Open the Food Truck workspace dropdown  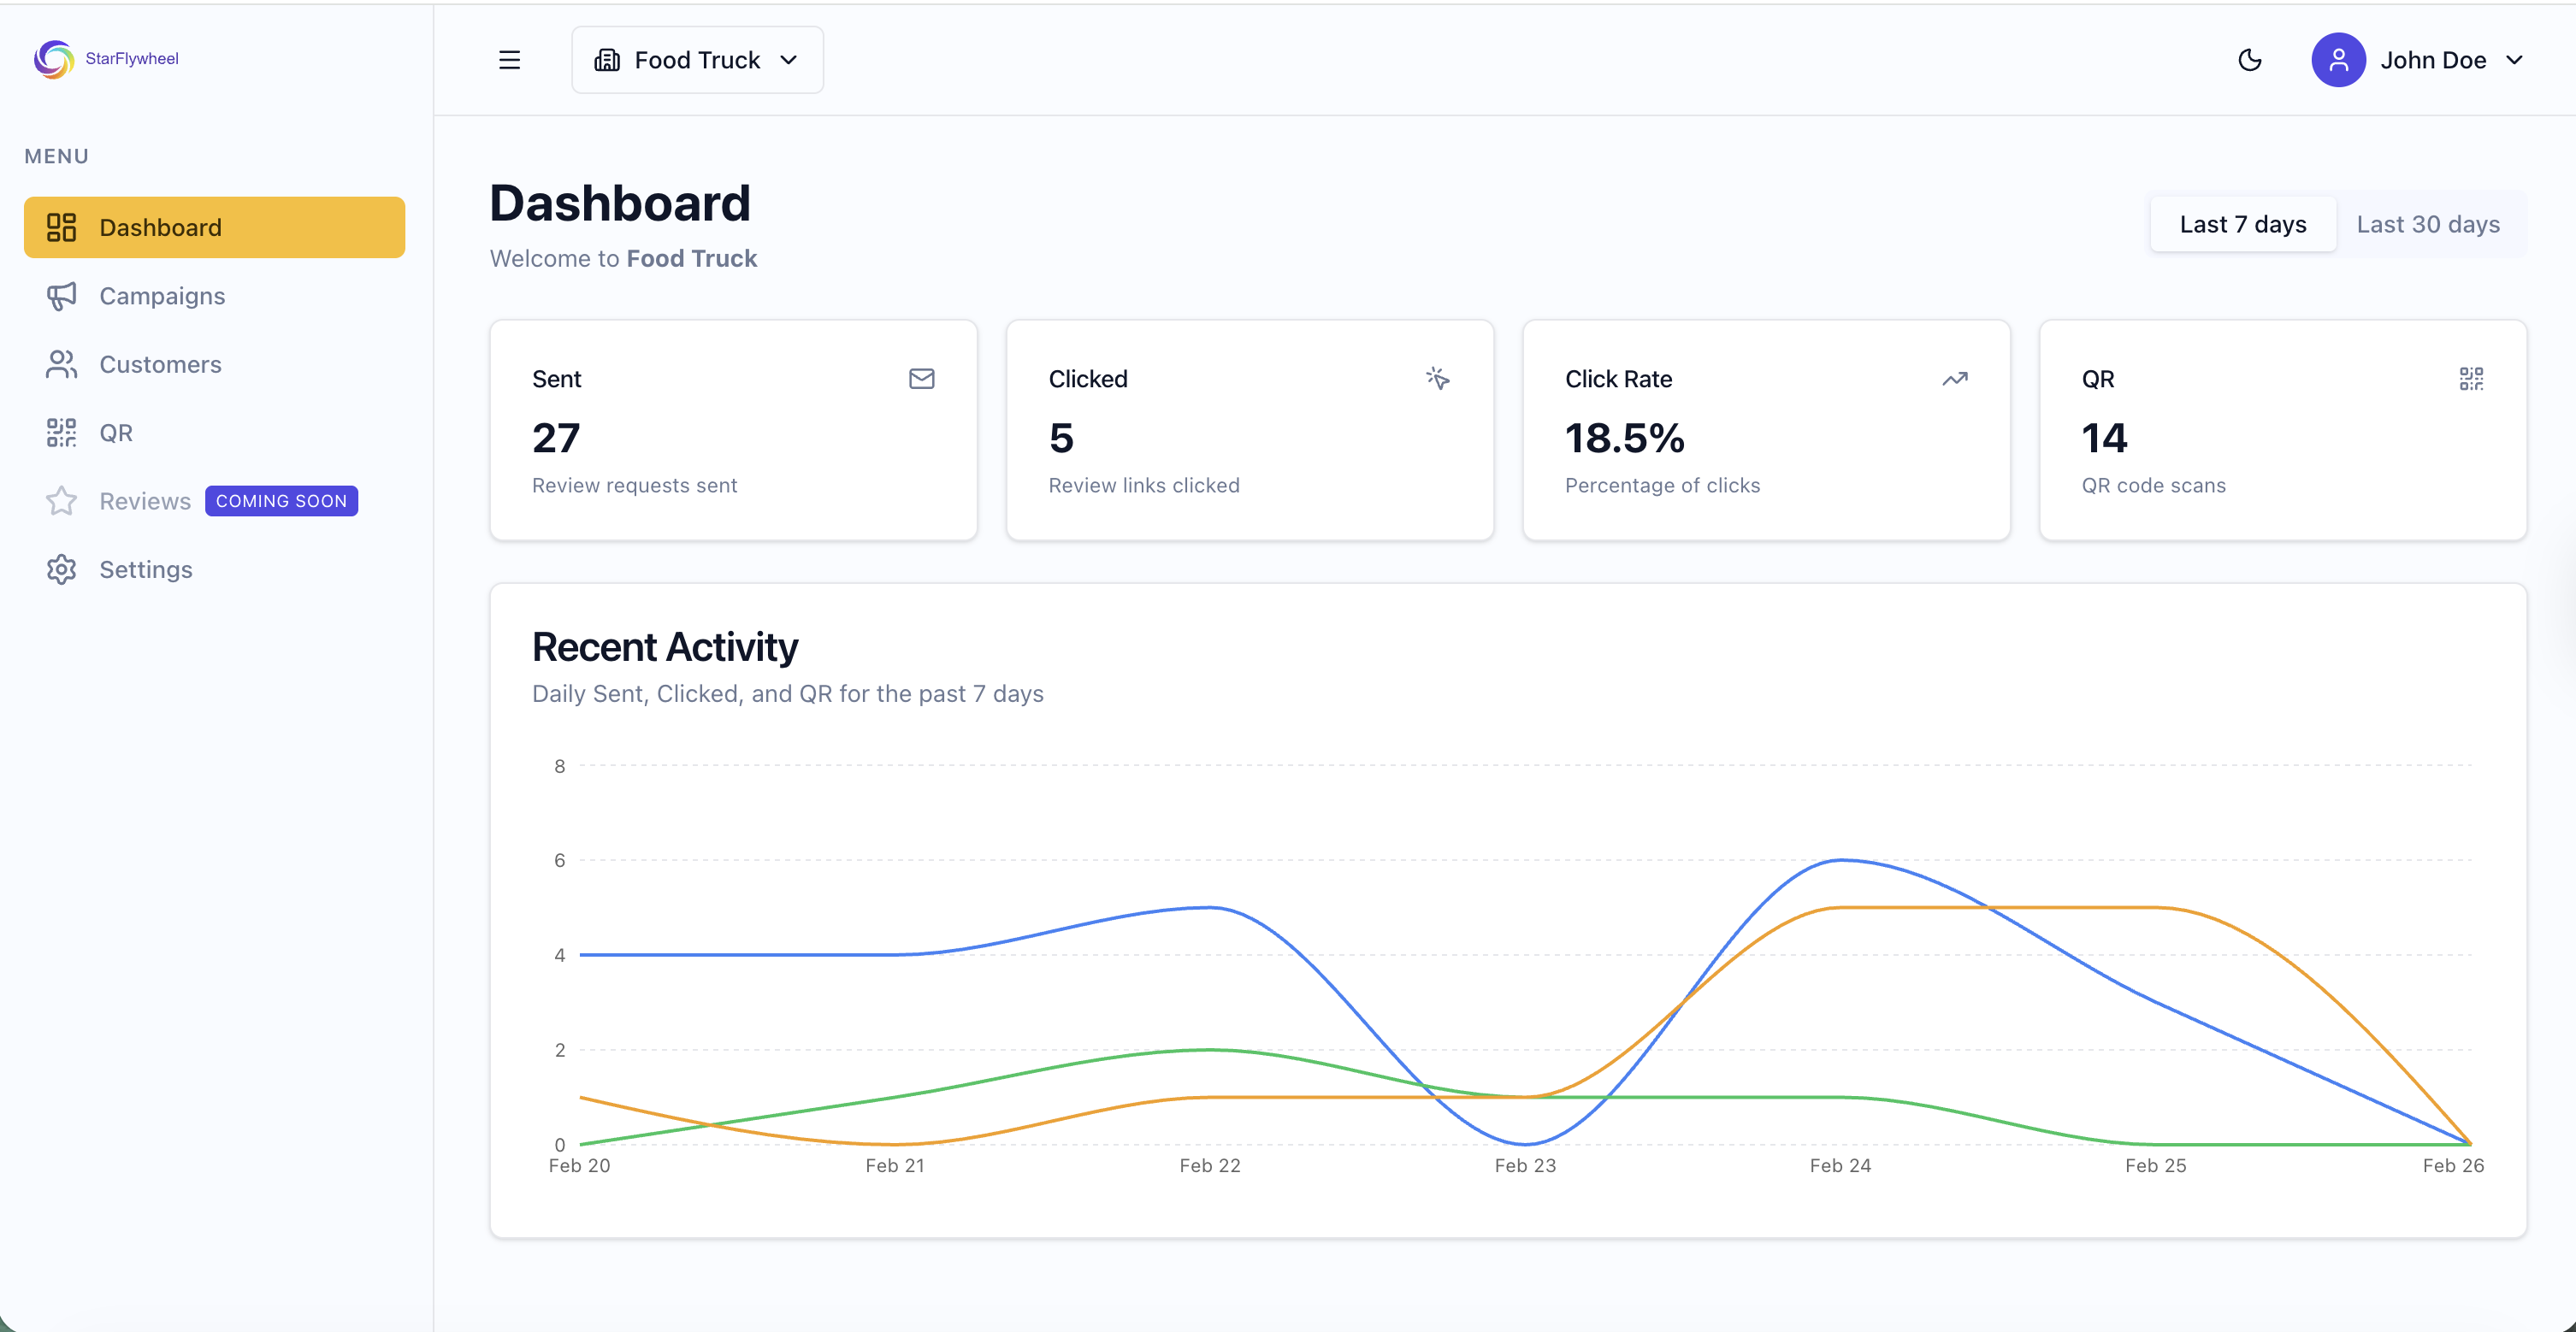pos(697,59)
